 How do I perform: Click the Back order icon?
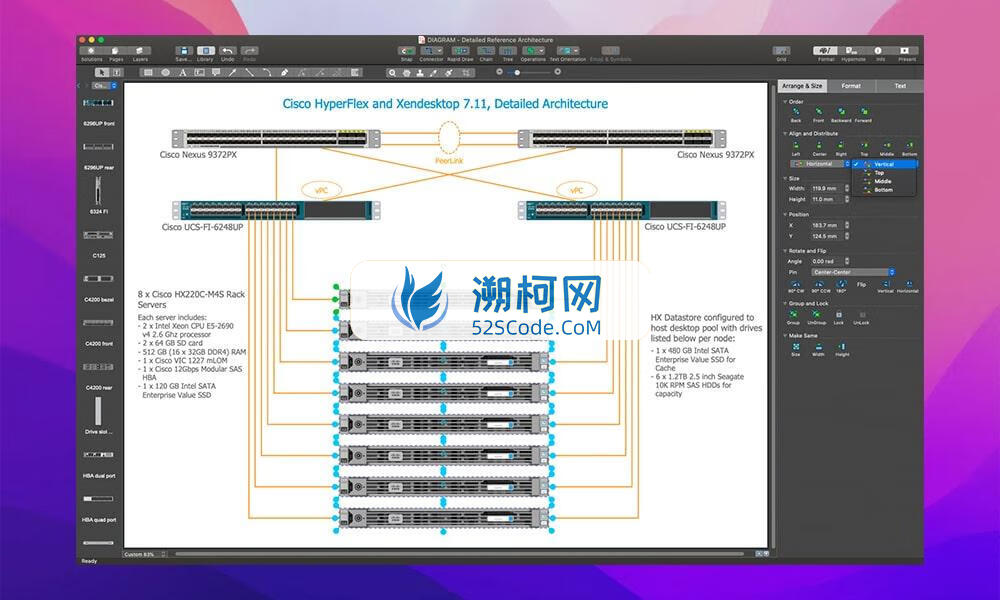(796, 112)
